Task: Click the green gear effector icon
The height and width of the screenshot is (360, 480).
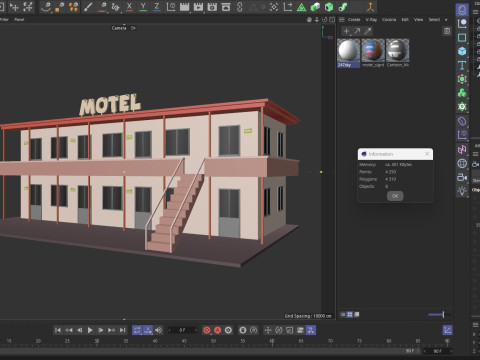Action: [x=462, y=107]
